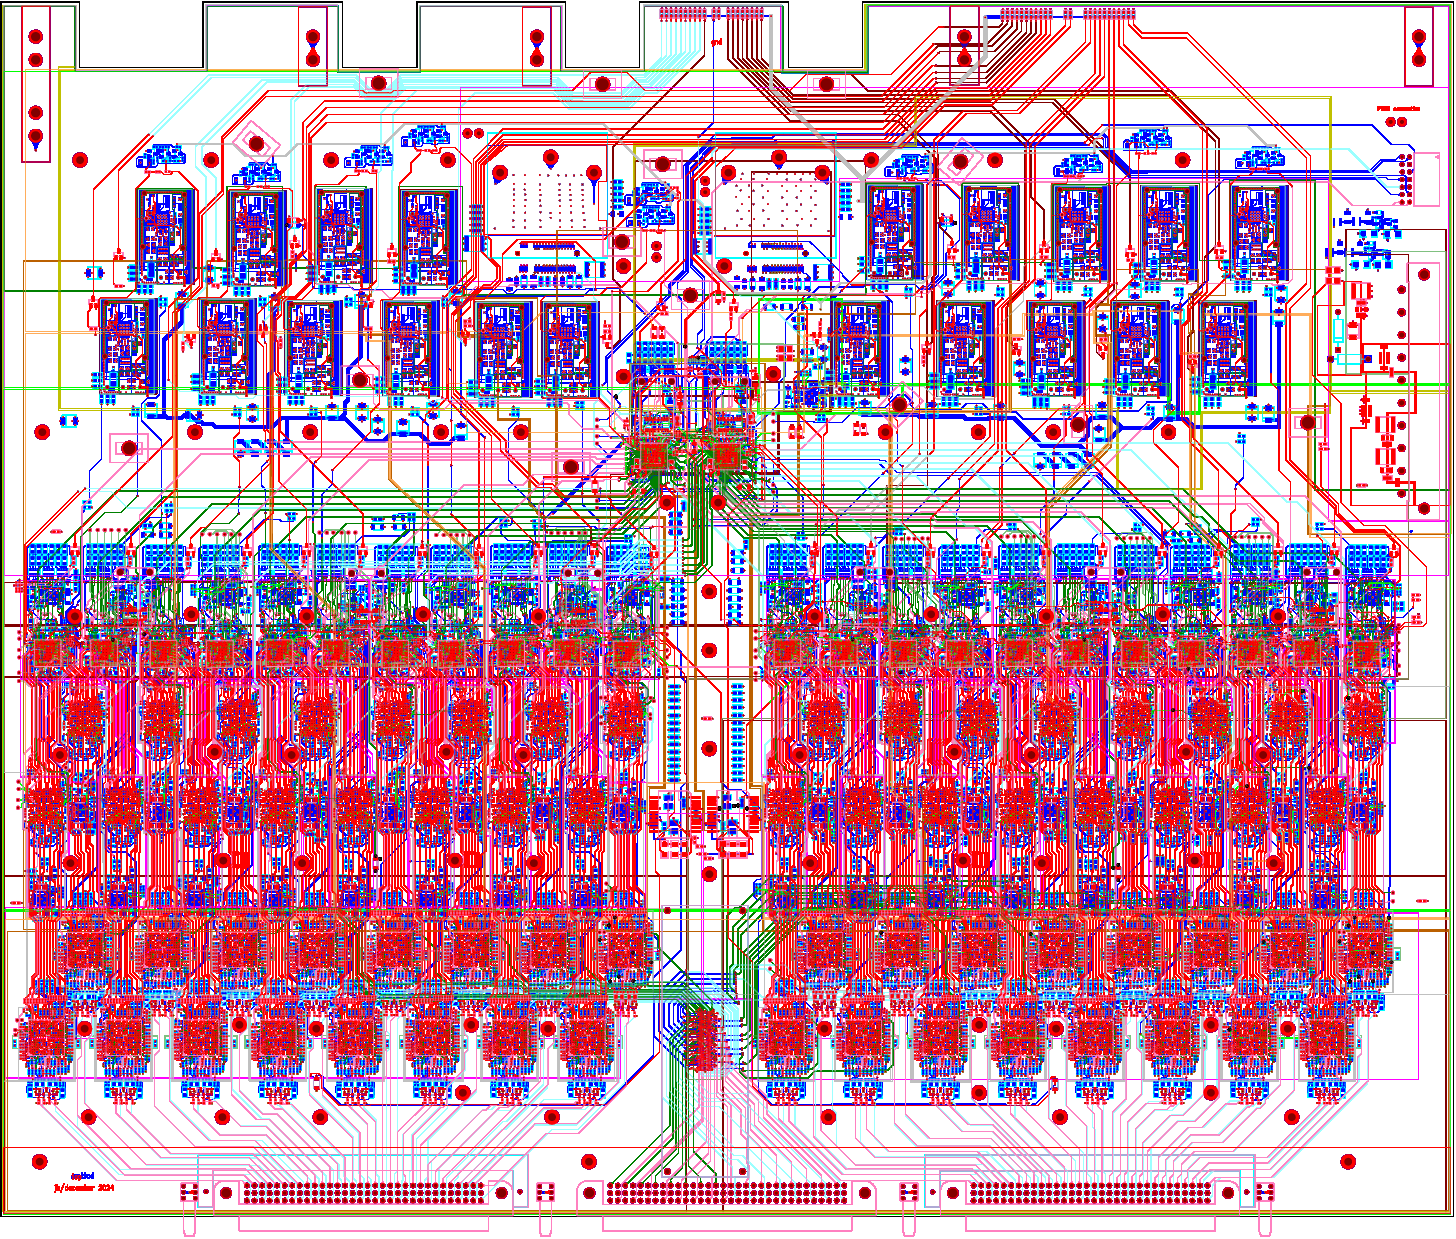Click the dense red via cluster at bottom center
The image size is (1456, 1239).
point(702,1040)
